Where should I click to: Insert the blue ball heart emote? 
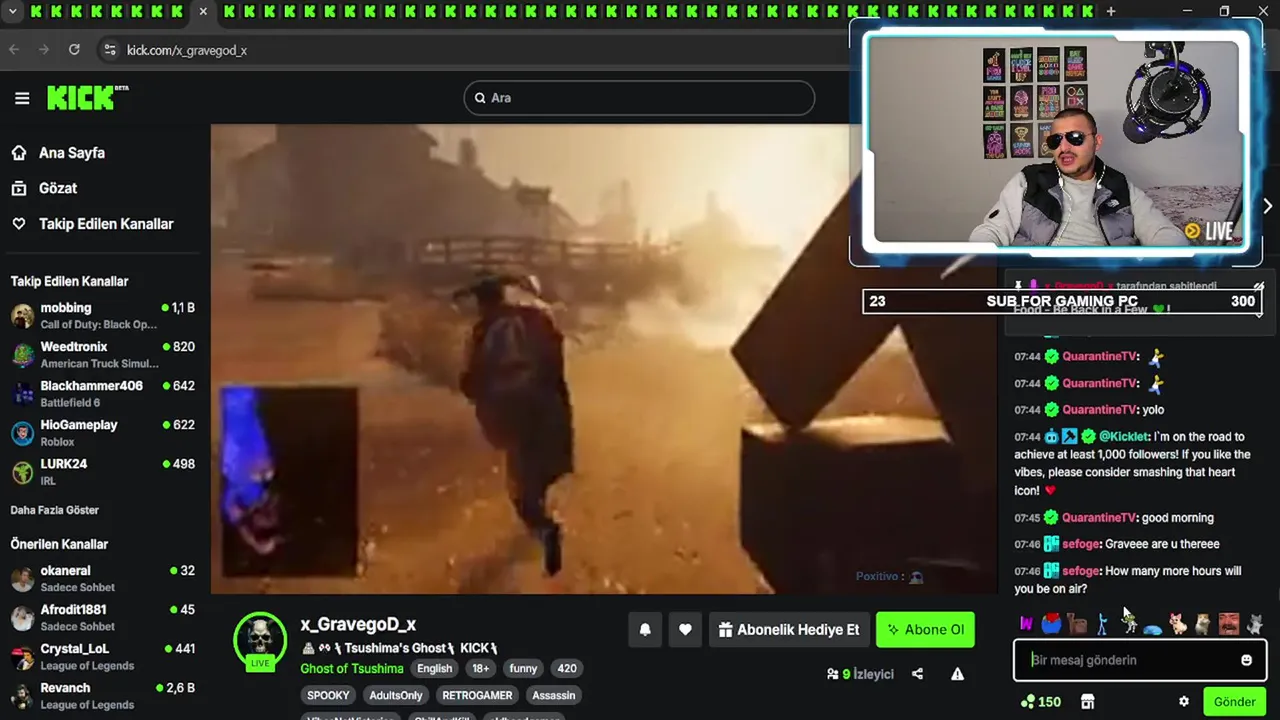pyautogui.click(x=1051, y=624)
